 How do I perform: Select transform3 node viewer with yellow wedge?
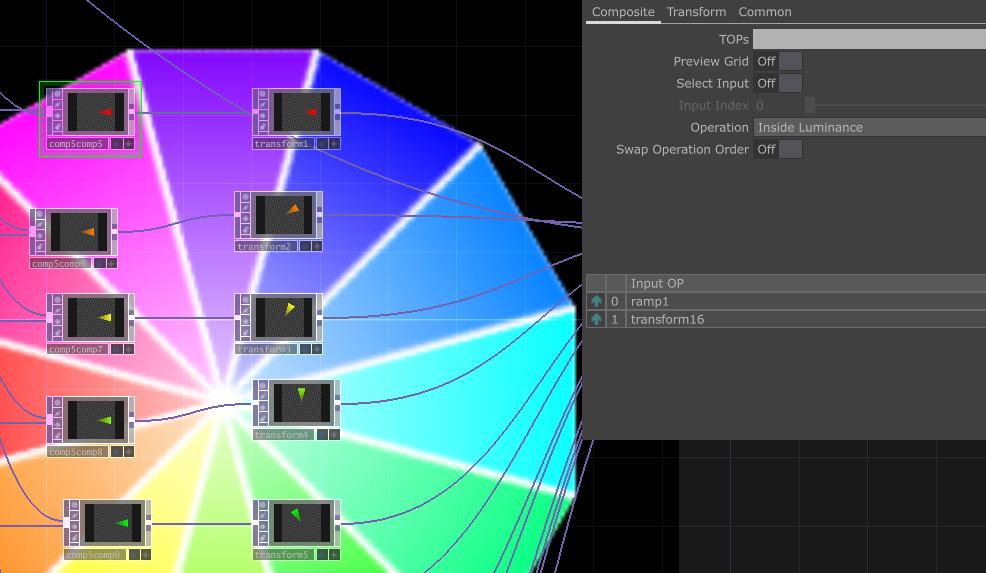click(284, 318)
